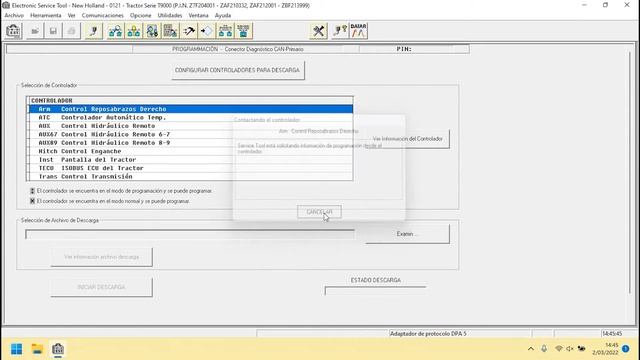
Task: Open the network tree with bell icon
Action: click(x=134, y=31)
